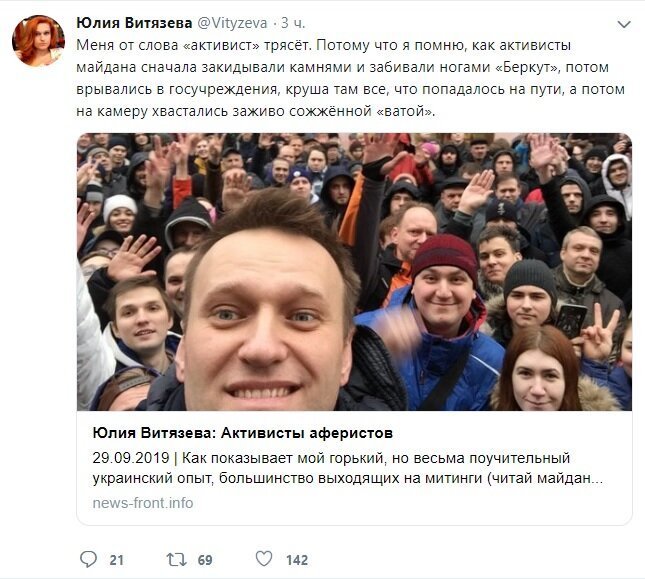Viewport: 645px width, 579px height.
Task: Click the retweet count 69
Action: coord(205,560)
